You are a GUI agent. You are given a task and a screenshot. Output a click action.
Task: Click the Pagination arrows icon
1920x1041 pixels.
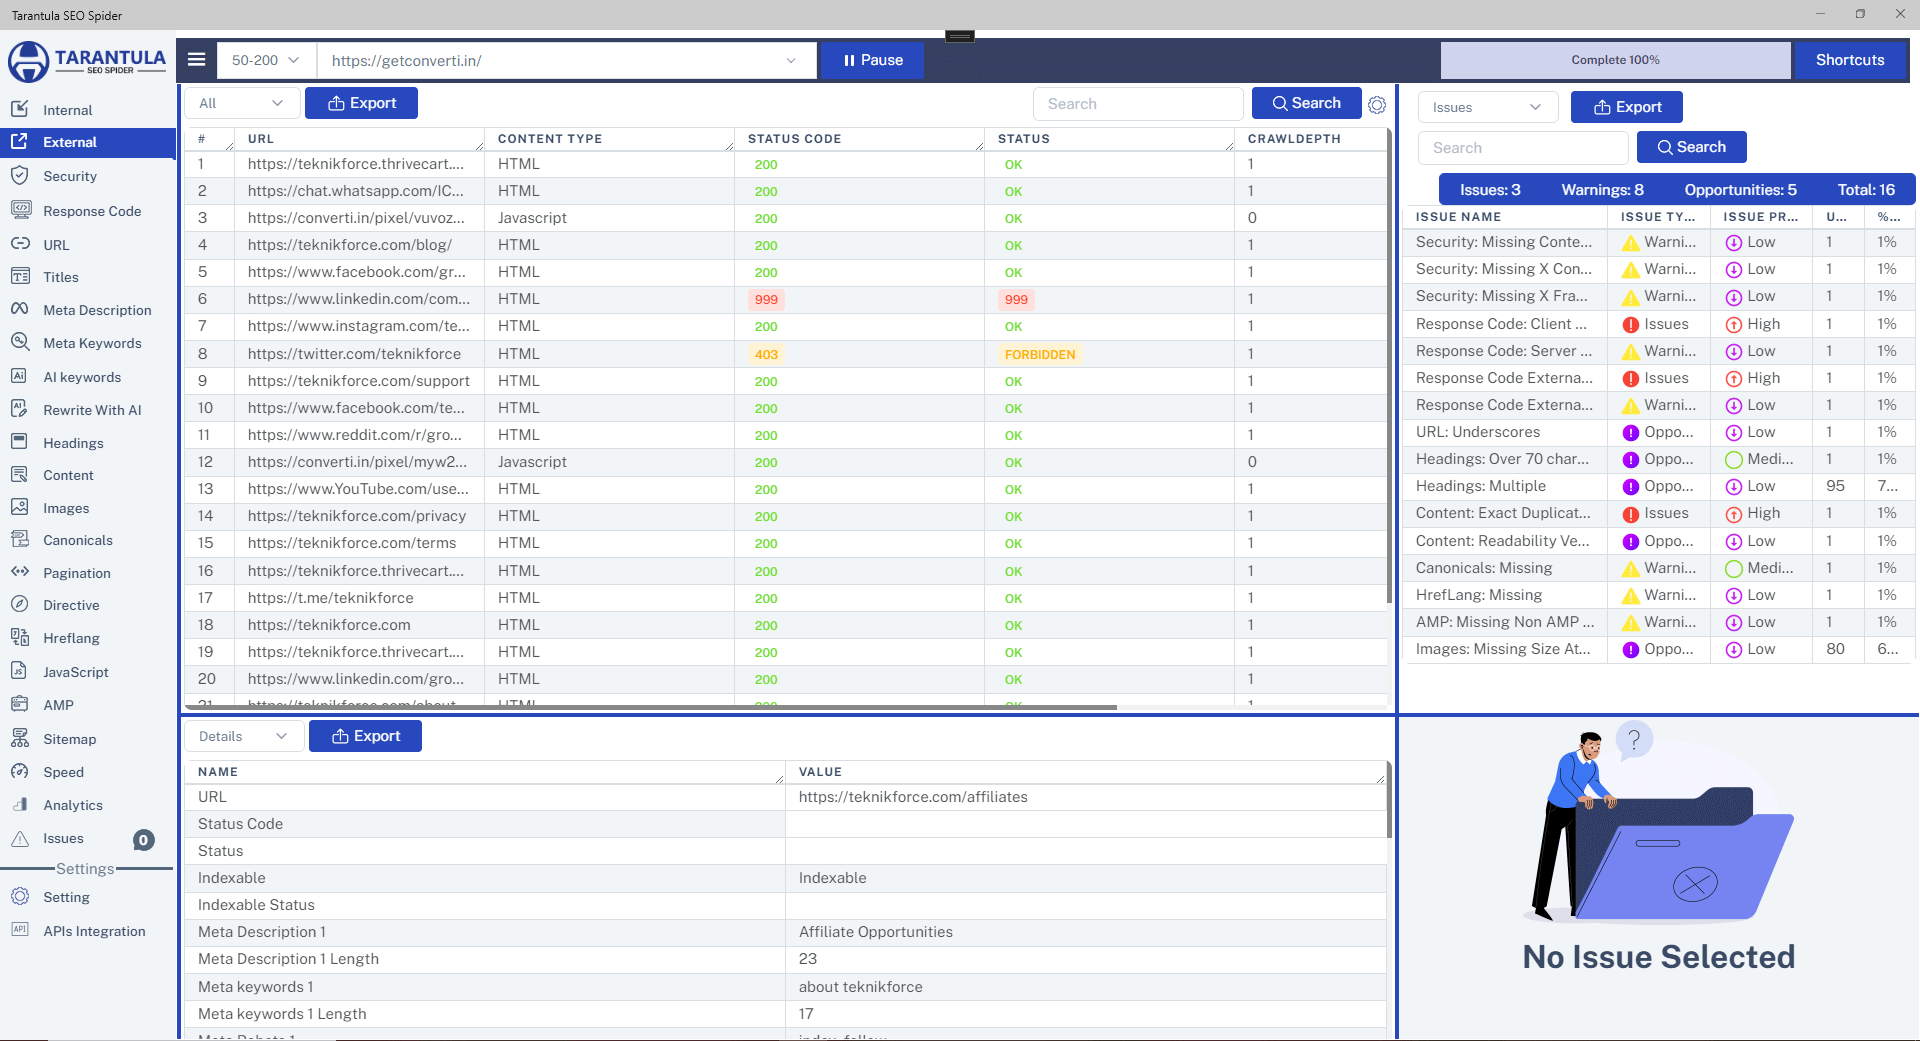pos(20,572)
